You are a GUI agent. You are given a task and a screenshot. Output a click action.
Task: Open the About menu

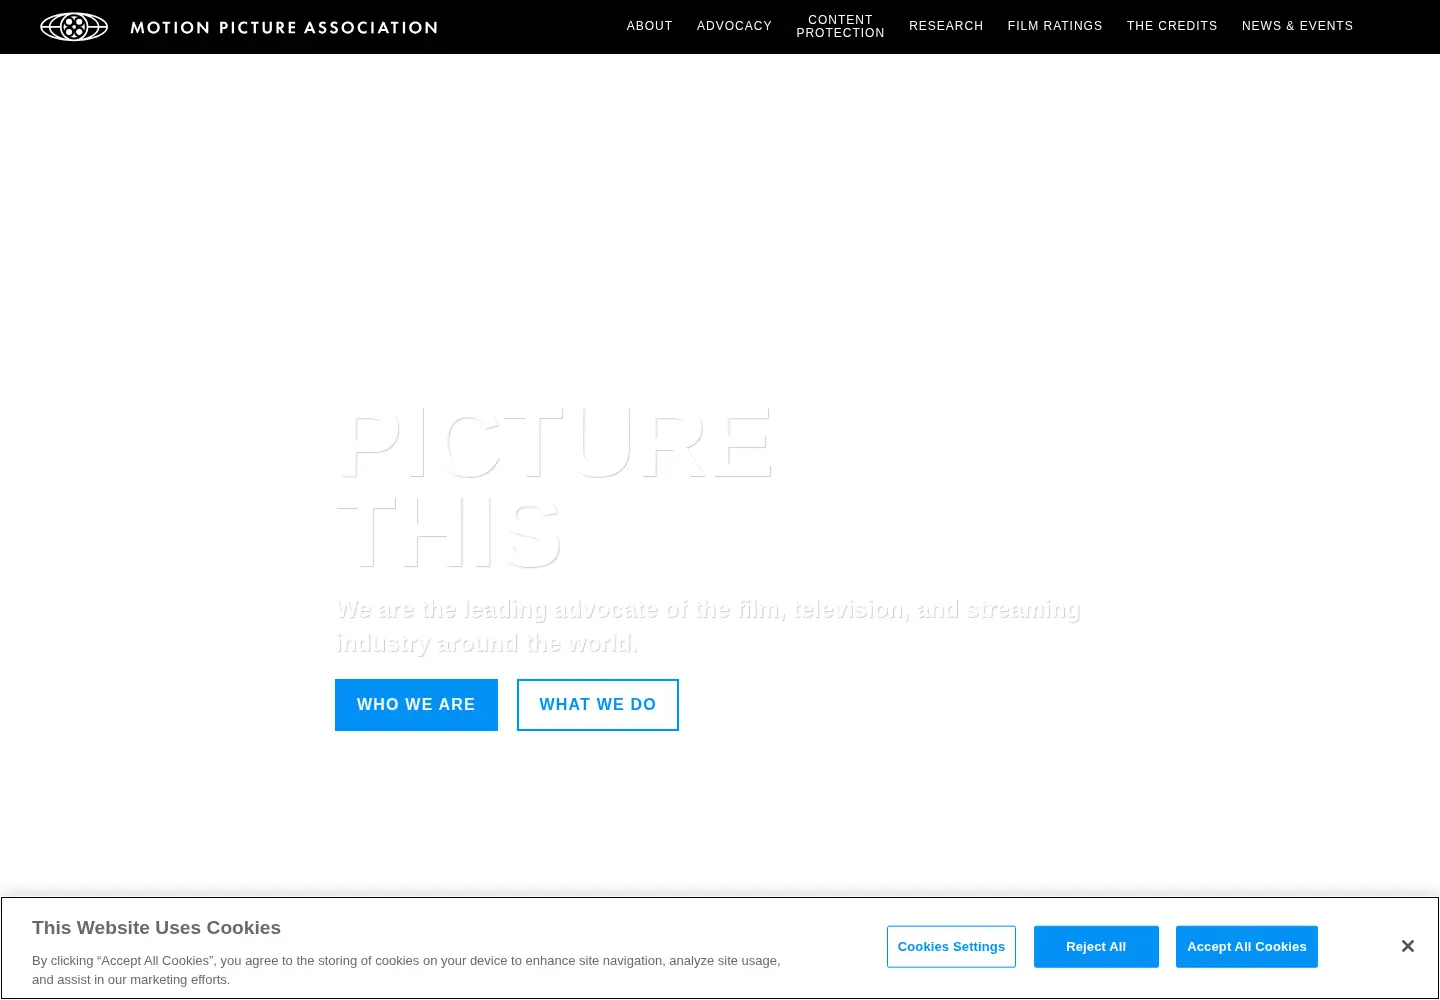point(650,26)
